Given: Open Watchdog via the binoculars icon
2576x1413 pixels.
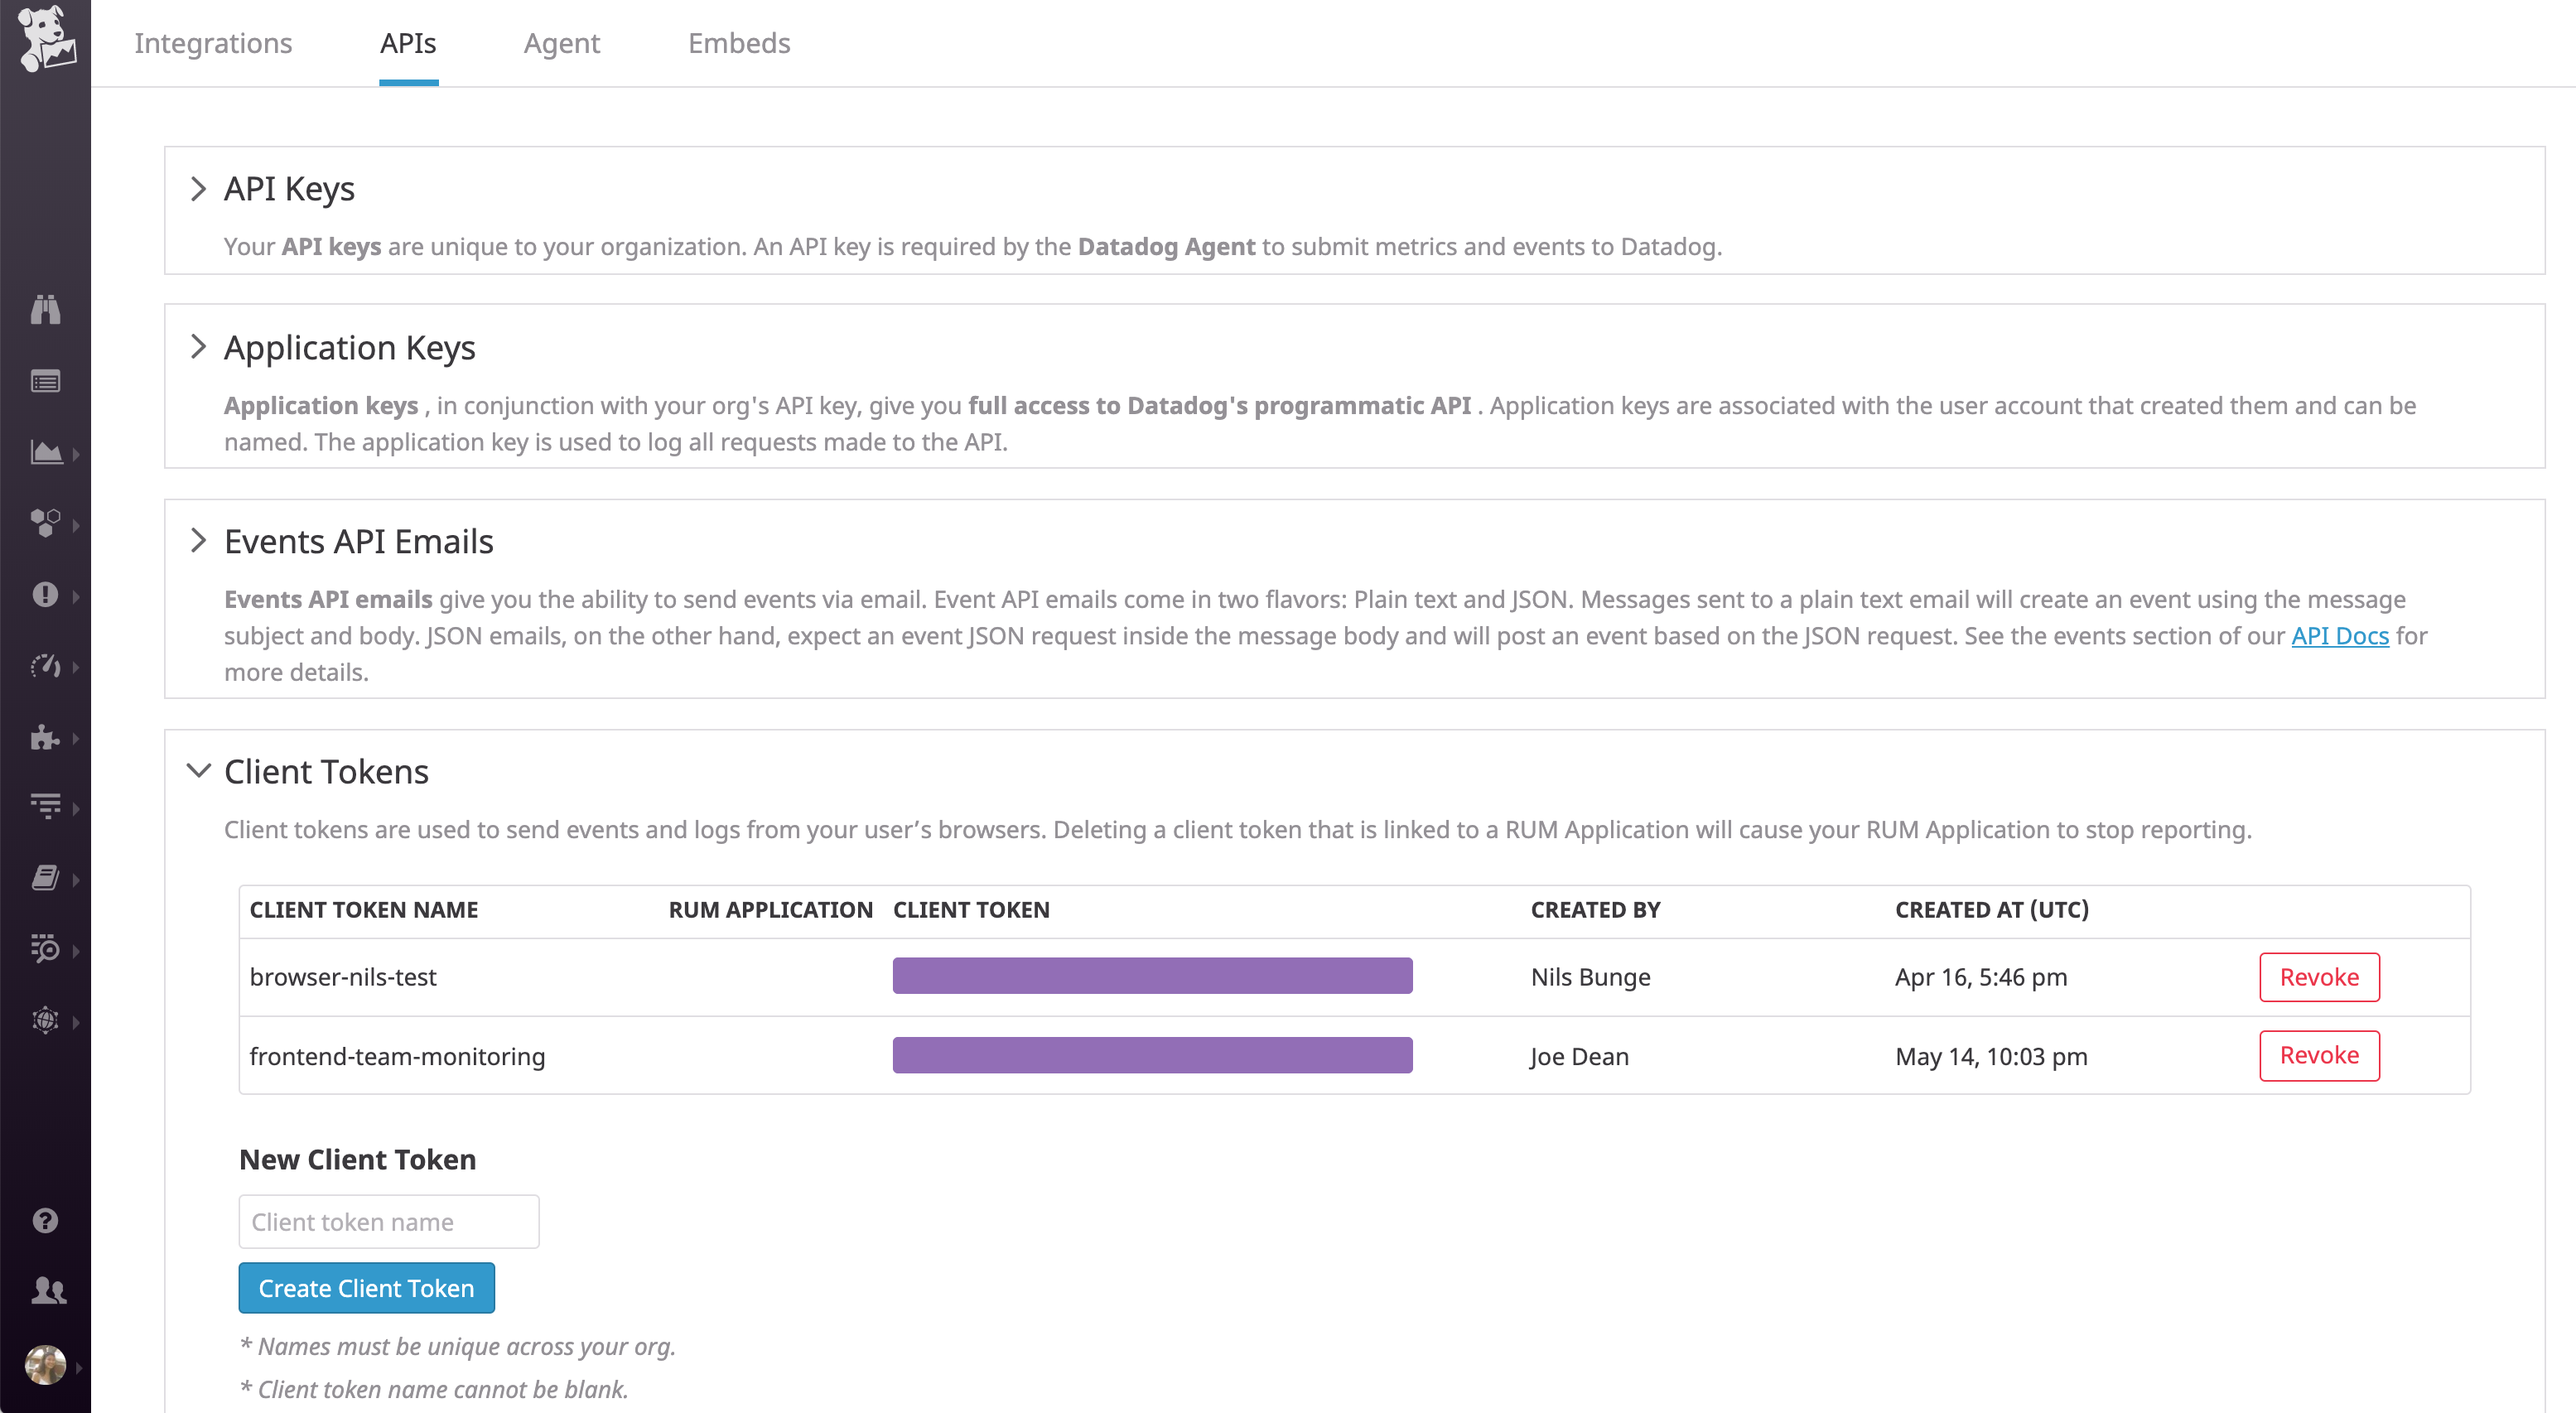Looking at the screenshot, I should tap(45, 309).
